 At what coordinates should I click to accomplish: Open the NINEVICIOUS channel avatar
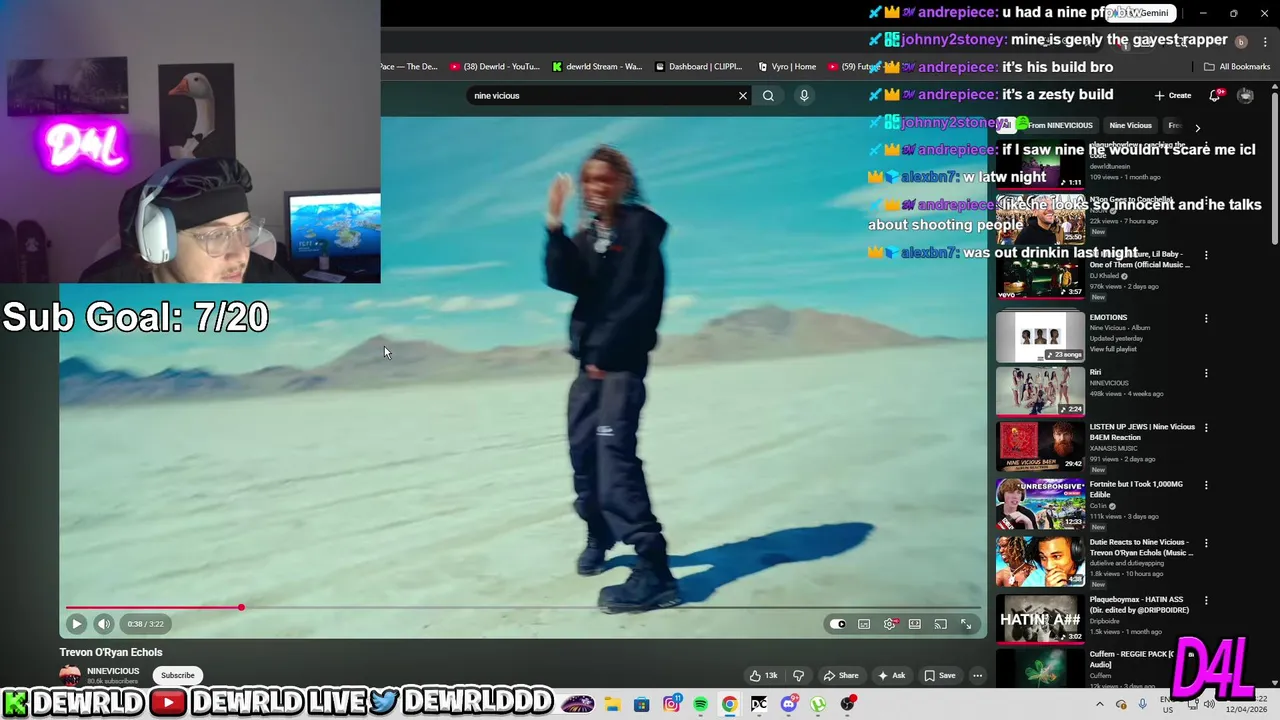(x=70, y=676)
